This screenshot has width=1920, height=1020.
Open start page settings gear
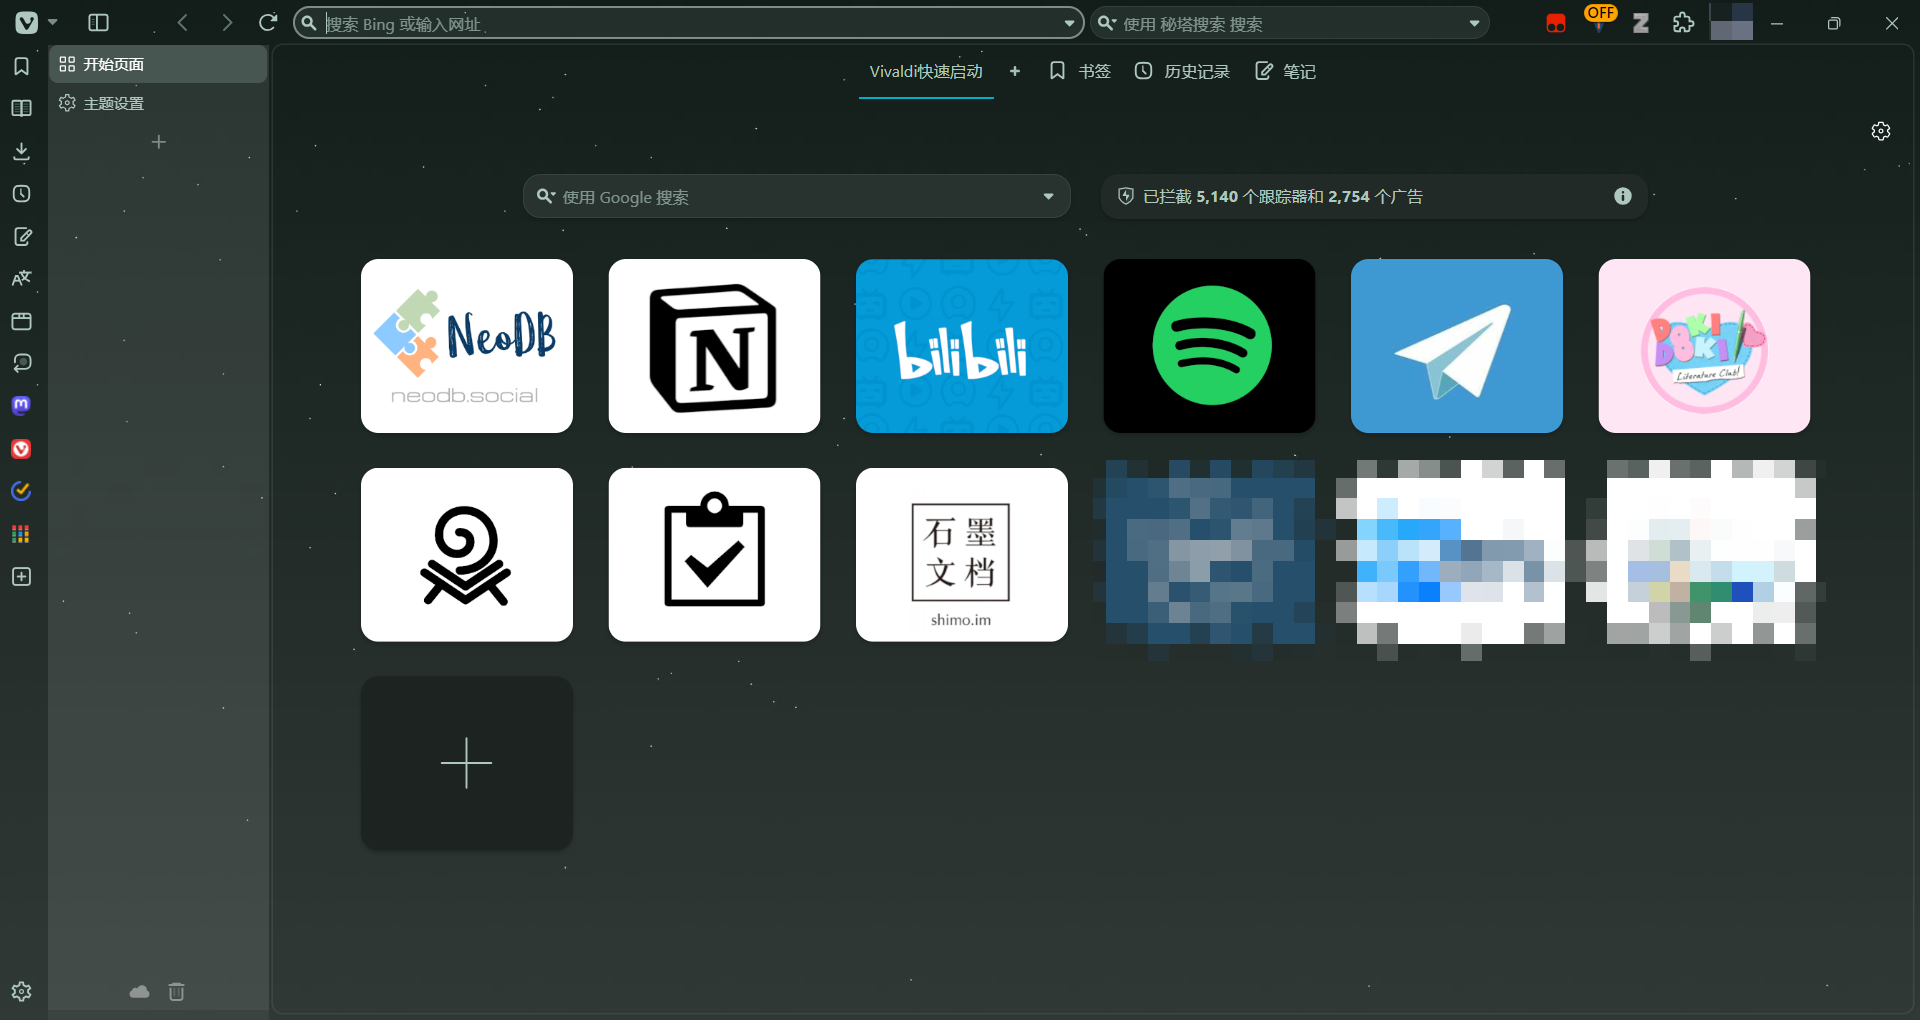pyautogui.click(x=1881, y=131)
